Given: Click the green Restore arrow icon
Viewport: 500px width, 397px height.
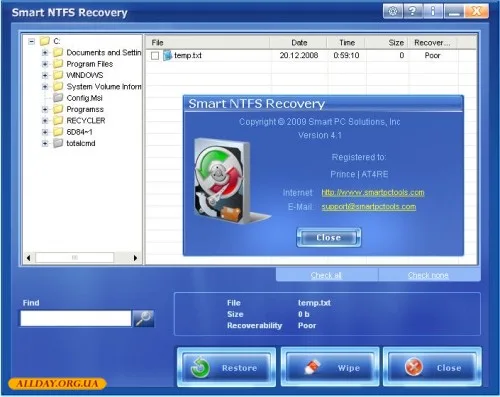Looking at the screenshot, I should [x=199, y=368].
